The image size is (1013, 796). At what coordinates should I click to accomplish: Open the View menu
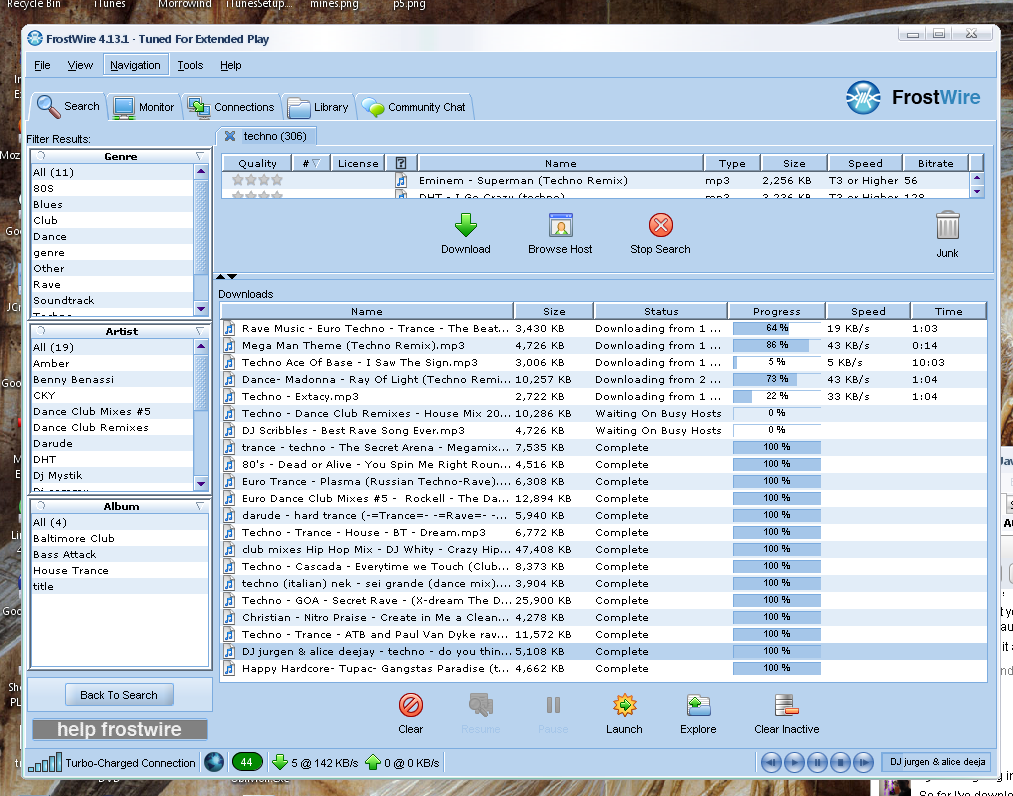(80, 65)
